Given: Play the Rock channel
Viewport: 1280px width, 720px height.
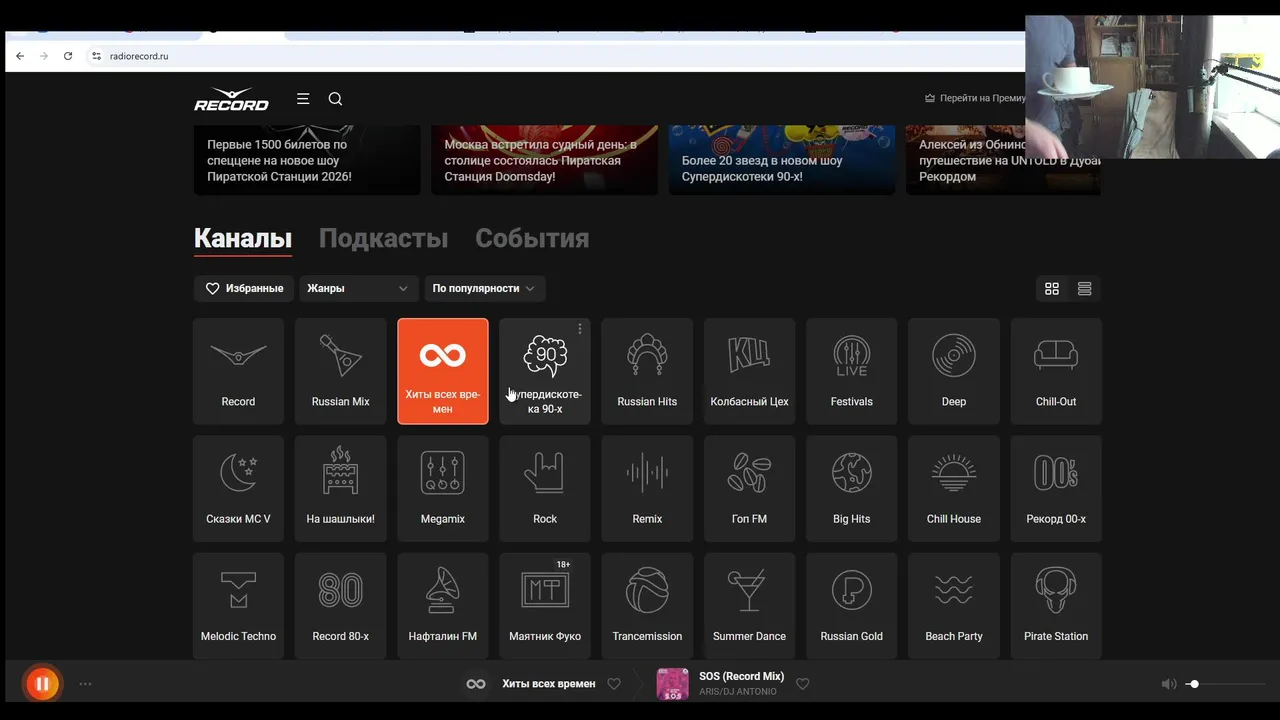Looking at the screenshot, I should 545,488.
